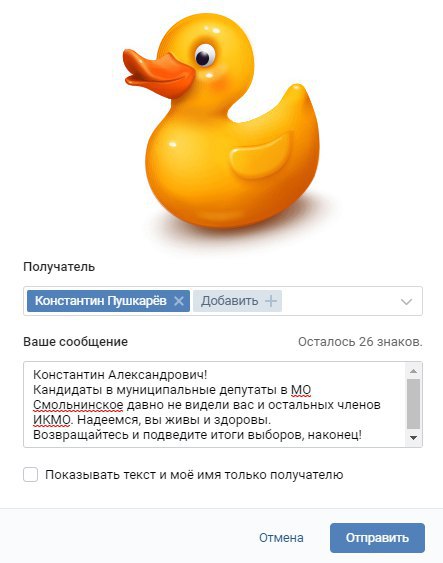Click the Ваше сообщение field label
Image resolution: width=443 pixels, height=563 pixels.
tap(75, 341)
